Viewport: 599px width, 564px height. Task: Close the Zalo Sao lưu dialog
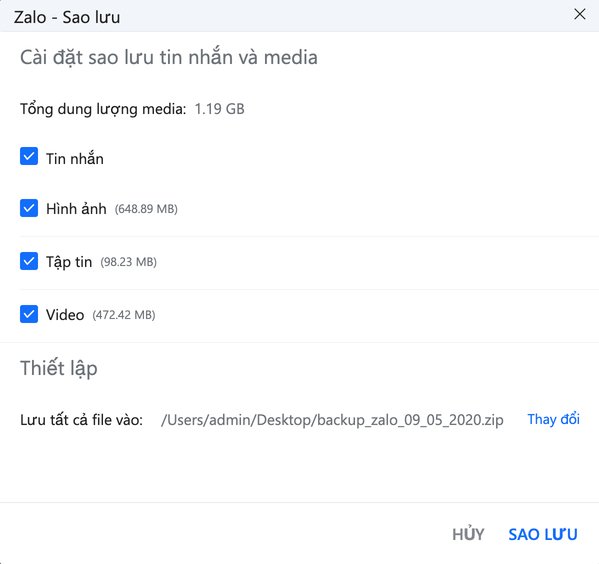[x=580, y=14]
